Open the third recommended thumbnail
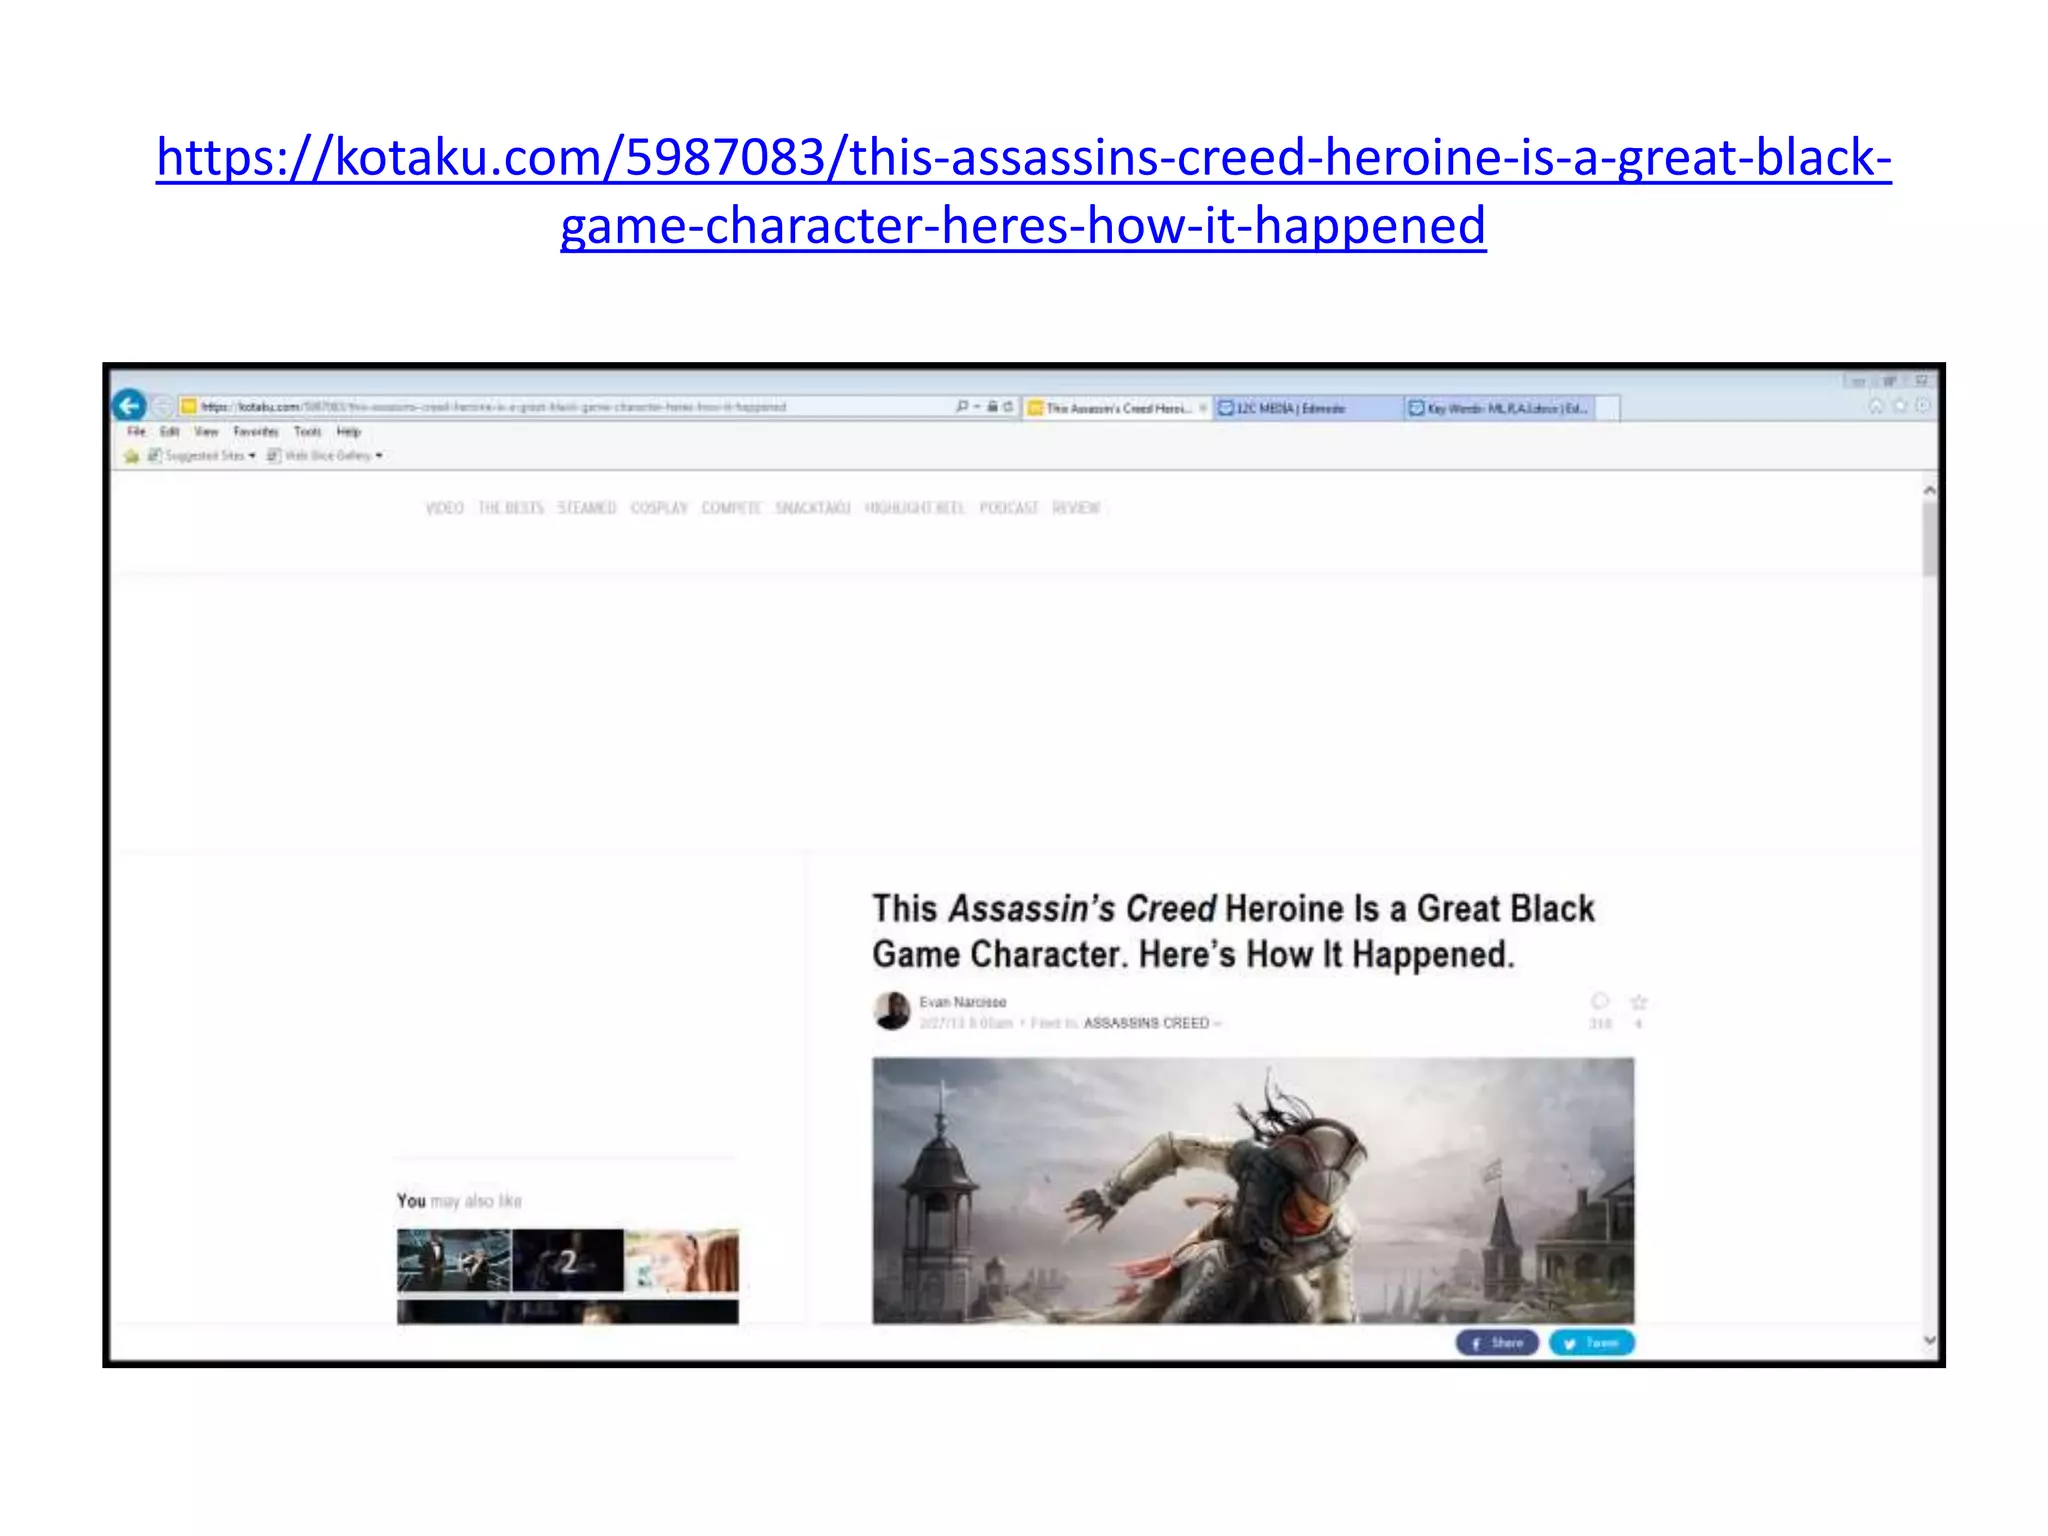Screen dimensions: 2048x1536 coord(682,1260)
